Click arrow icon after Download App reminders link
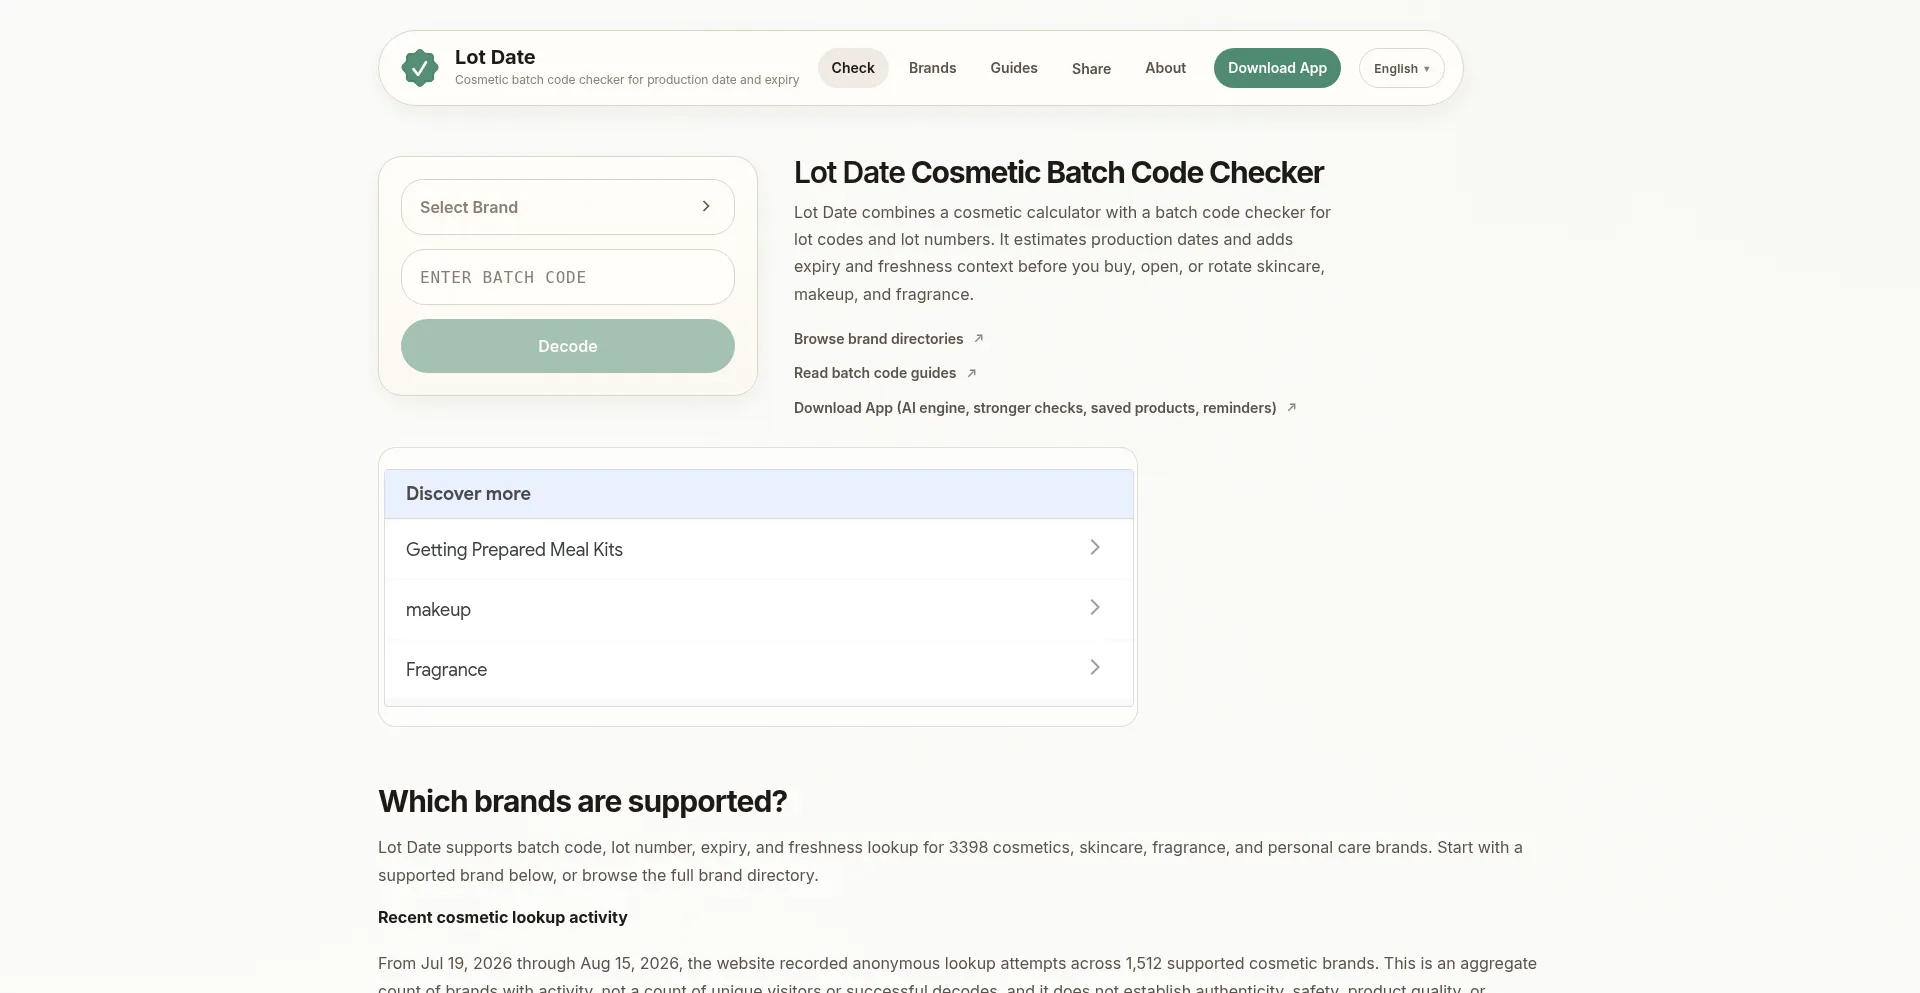This screenshot has height=993, width=1920. click(1291, 407)
